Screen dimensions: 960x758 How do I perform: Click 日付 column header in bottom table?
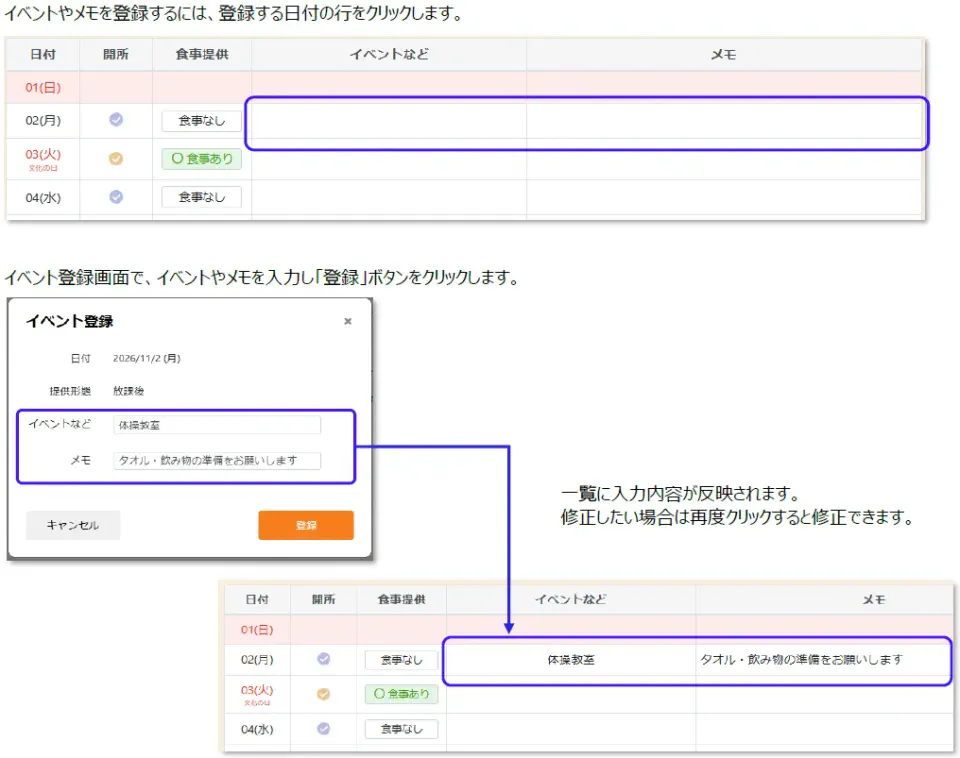[x=257, y=599]
